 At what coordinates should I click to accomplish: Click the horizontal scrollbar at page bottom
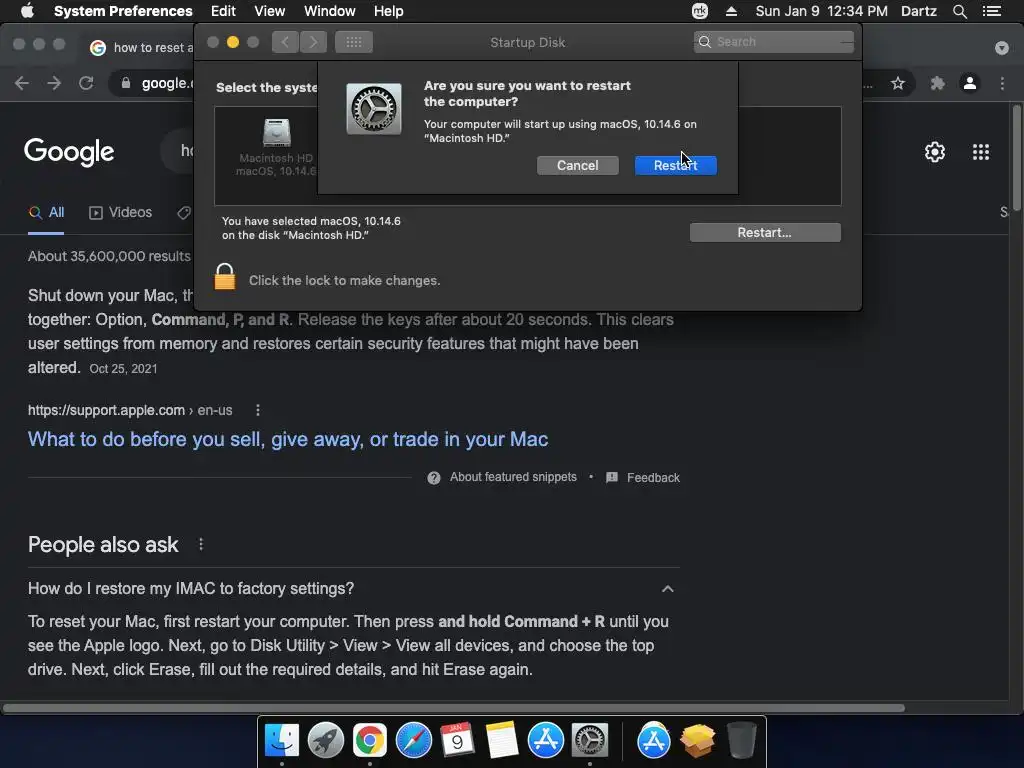(x=454, y=708)
